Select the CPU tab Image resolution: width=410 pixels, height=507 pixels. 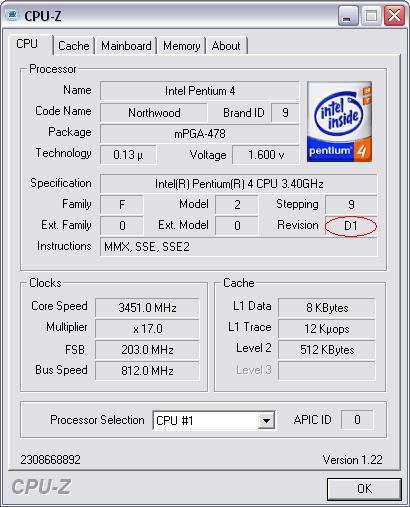27,44
